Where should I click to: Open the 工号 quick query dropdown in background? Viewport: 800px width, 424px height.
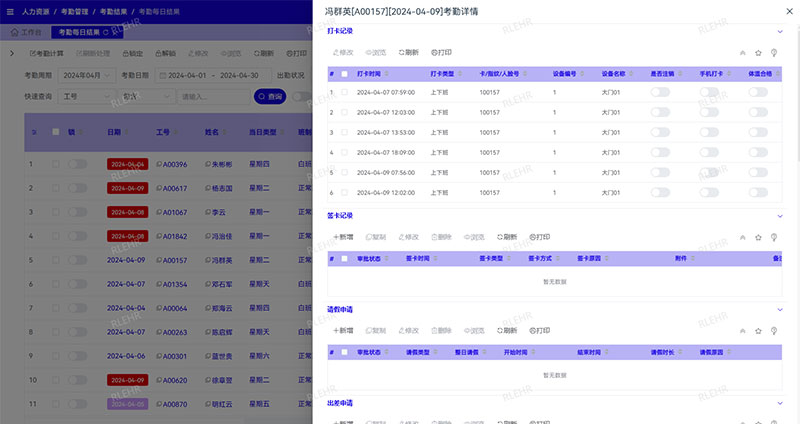86,96
